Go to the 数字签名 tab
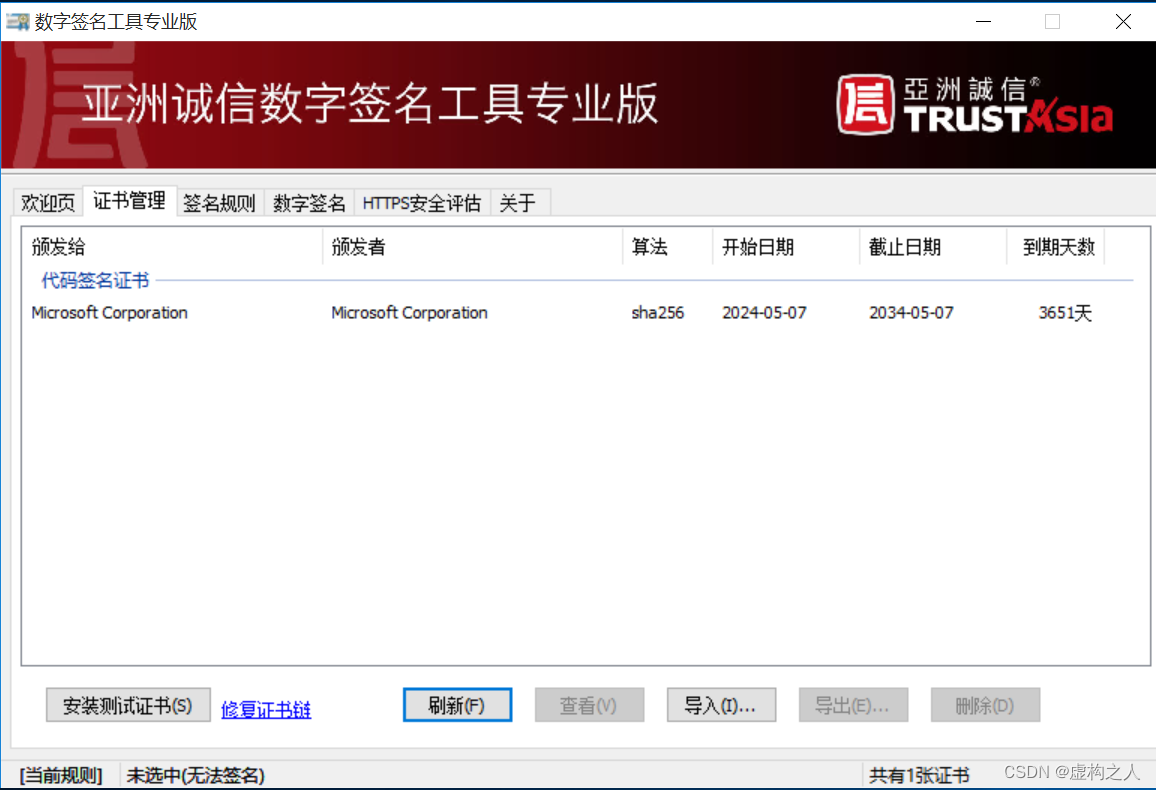 [309, 203]
